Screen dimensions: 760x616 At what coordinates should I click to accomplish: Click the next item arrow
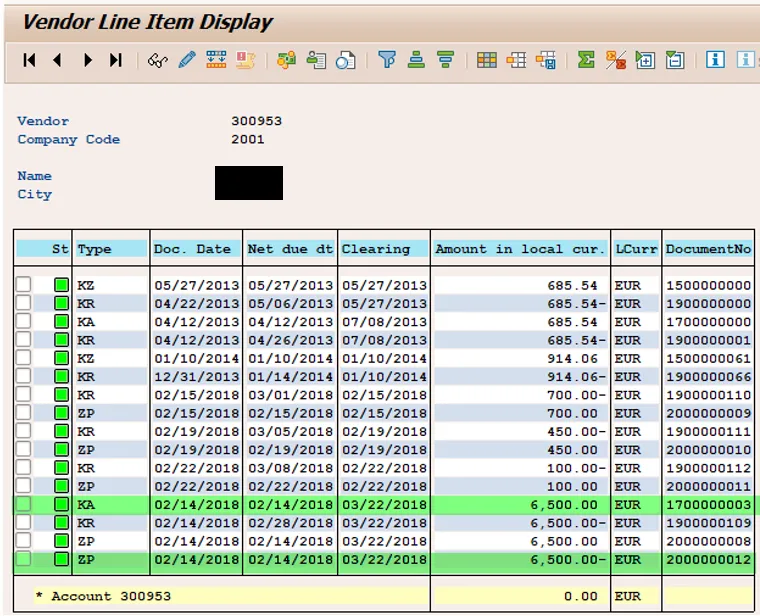pos(88,60)
